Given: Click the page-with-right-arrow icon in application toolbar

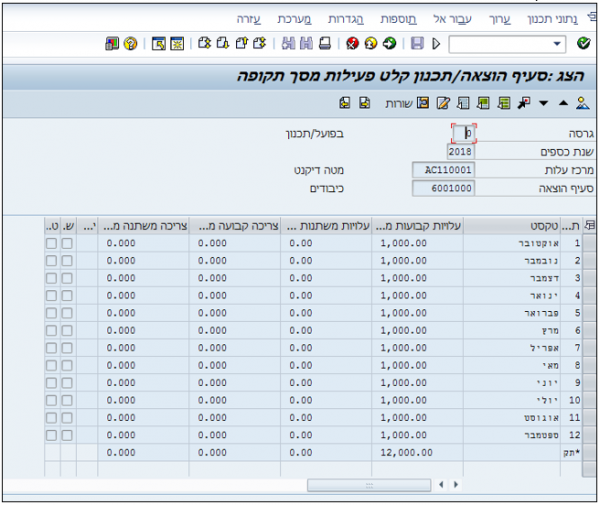Looking at the screenshot, I should 365,103.
